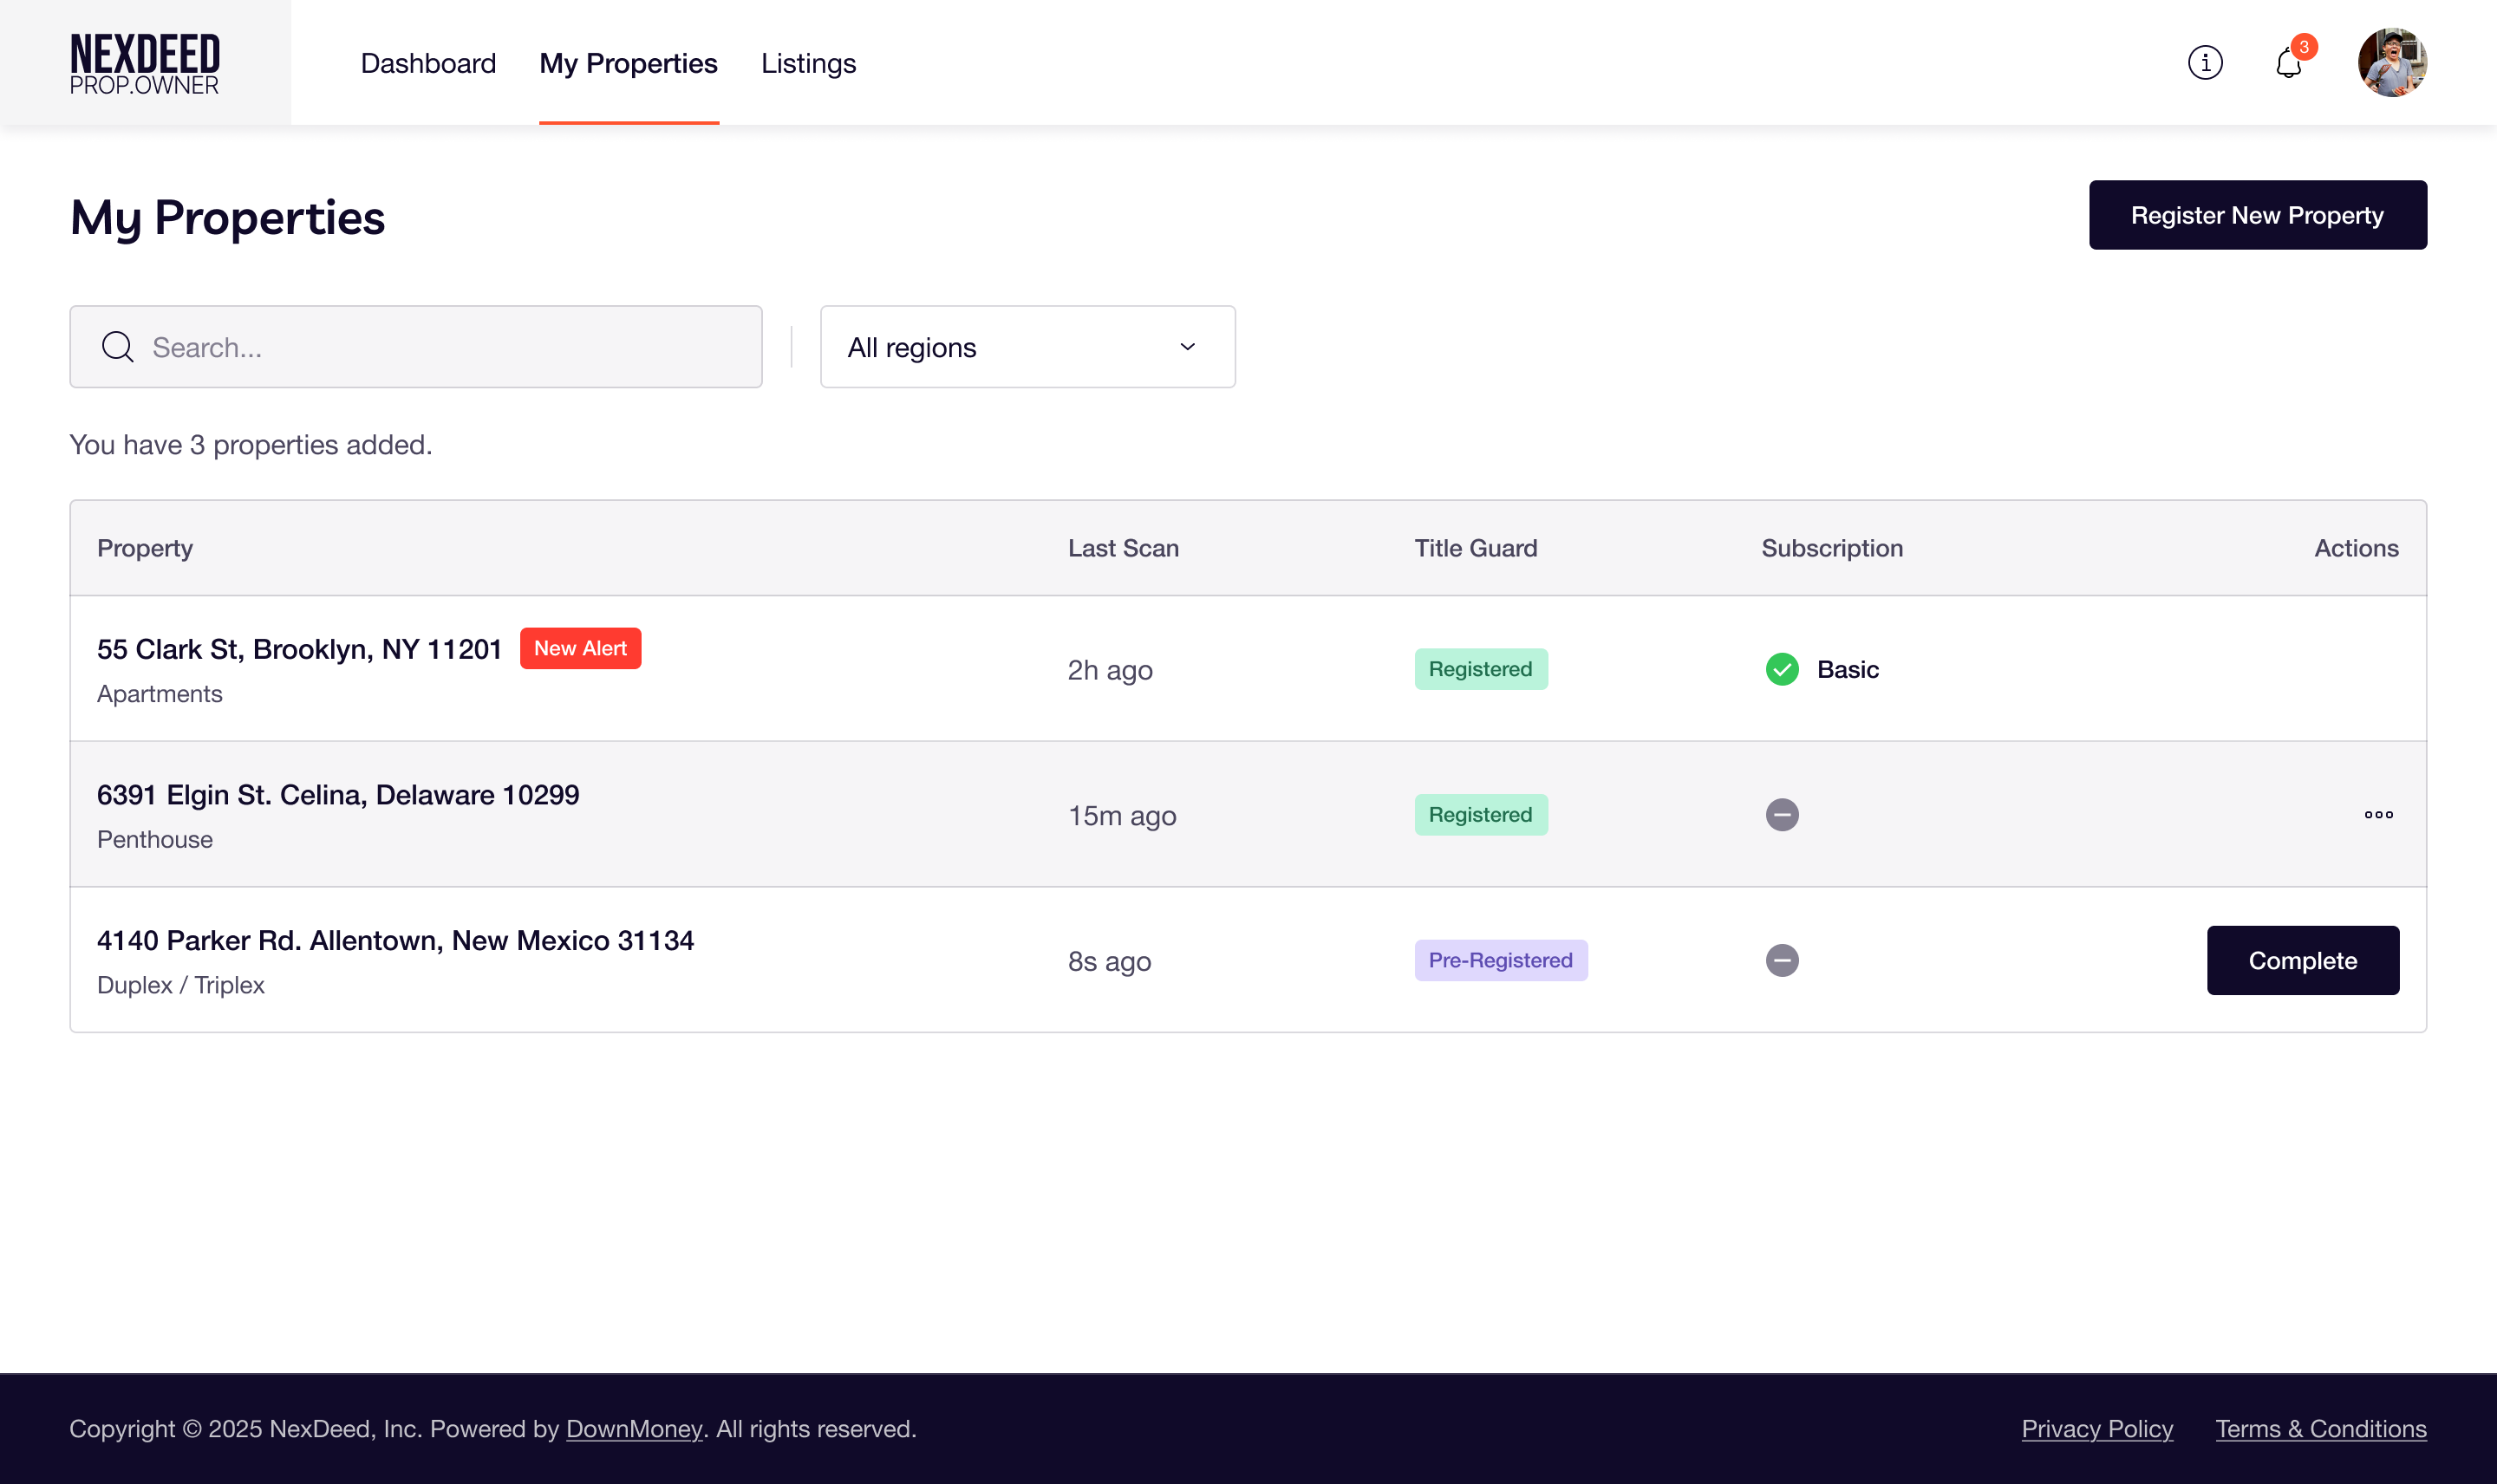
Task: Open three-dot actions menu for Elgin St
Action: tap(2377, 815)
